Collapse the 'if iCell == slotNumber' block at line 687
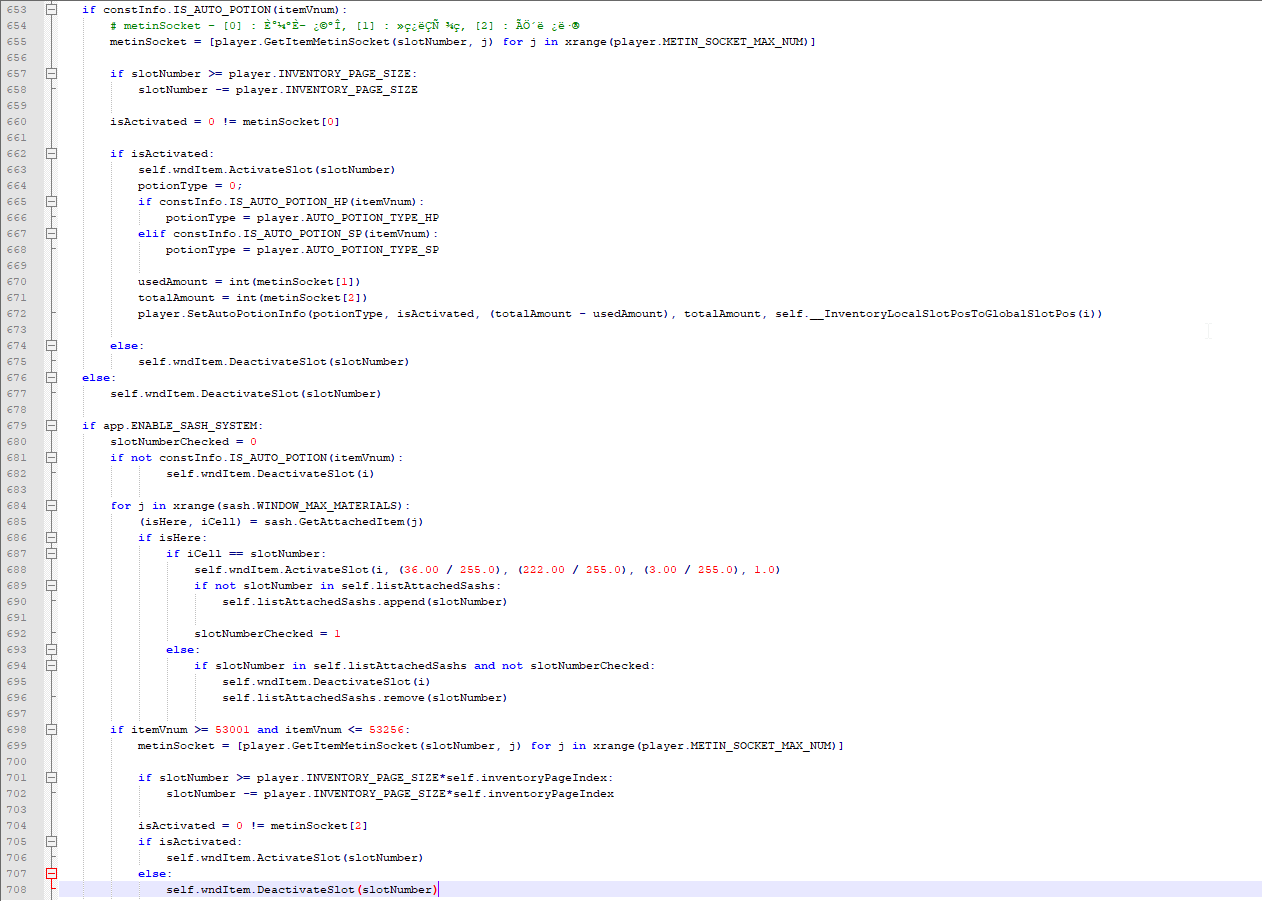Screen dimensions: 1262x901 click(51, 554)
